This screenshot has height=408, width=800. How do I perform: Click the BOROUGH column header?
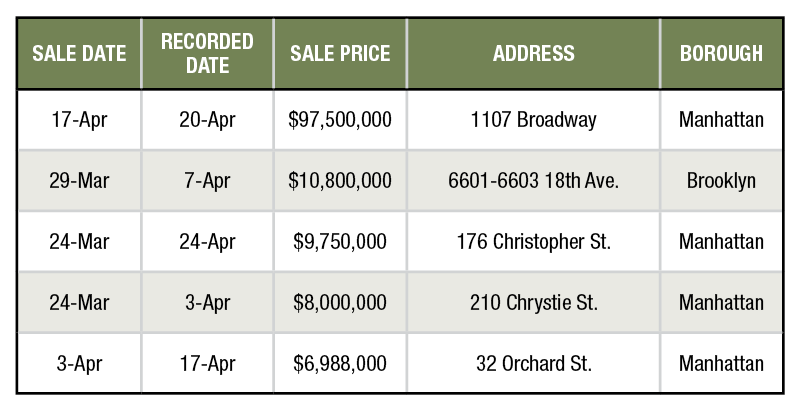pos(721,54)
